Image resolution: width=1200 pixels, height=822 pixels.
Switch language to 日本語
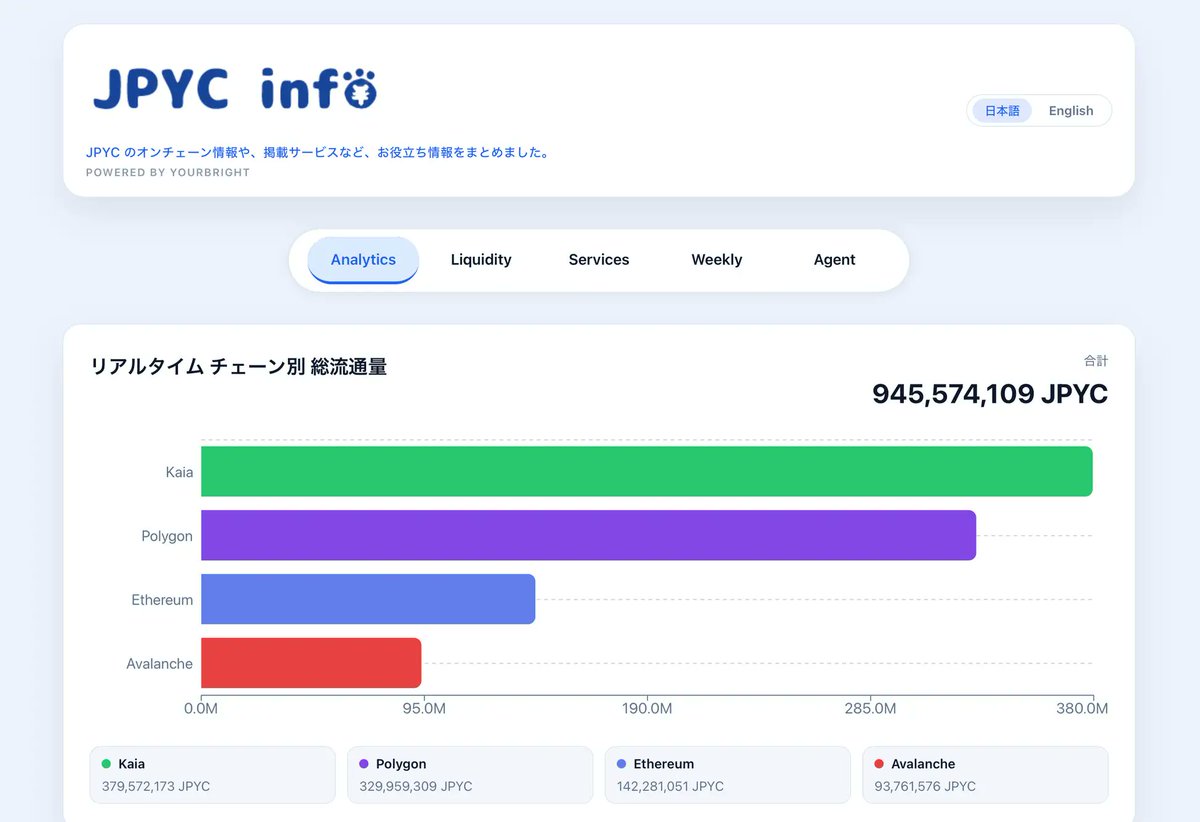[x=1002, y=111]
